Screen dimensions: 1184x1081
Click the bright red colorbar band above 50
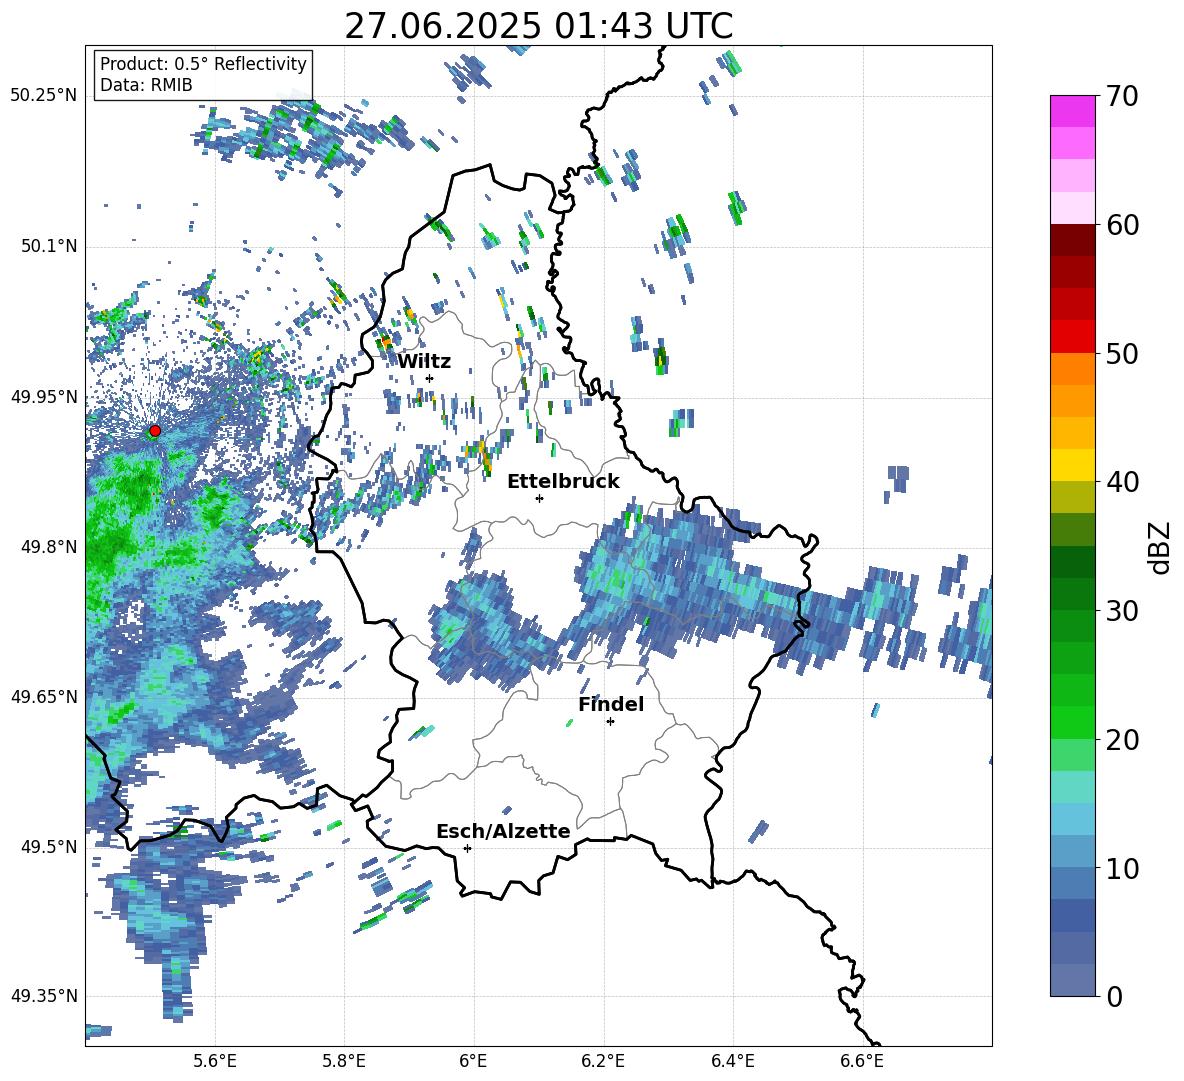click(x=1072, y=337)
